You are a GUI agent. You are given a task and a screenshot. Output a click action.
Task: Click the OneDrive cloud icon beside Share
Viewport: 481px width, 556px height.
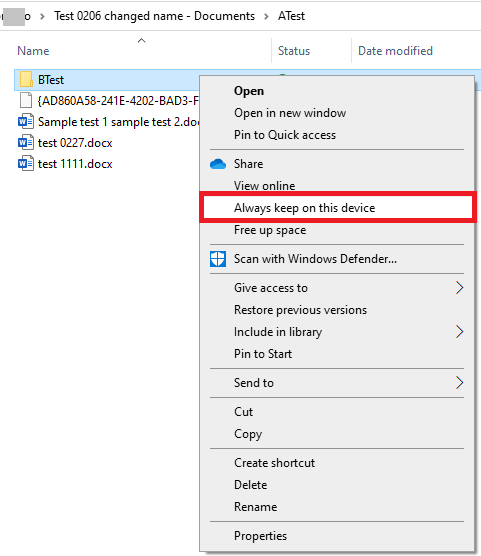pyautogui.click(x=218, y=164)
